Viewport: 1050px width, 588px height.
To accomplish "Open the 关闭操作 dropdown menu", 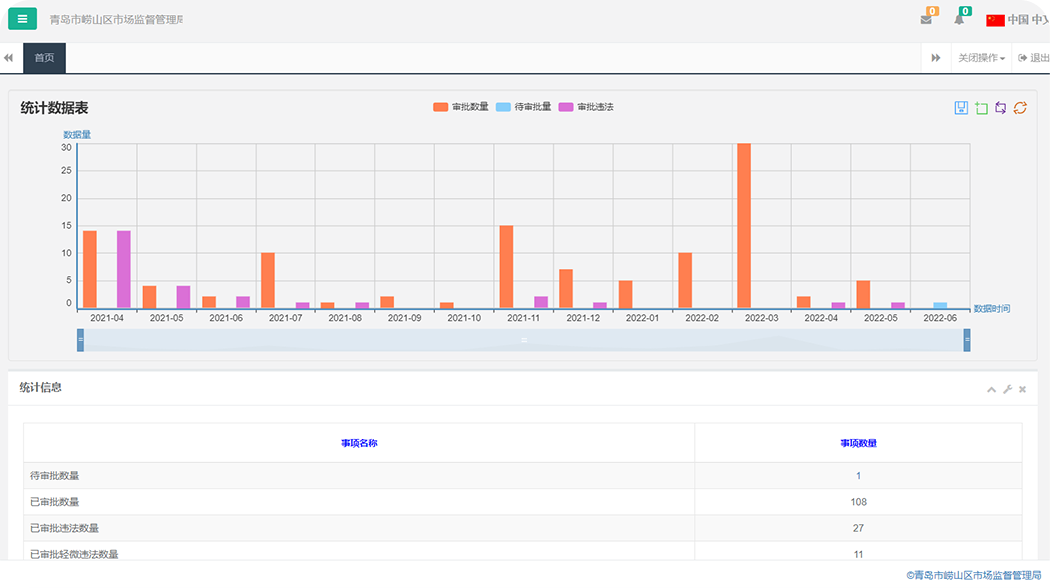I will 981,58.
